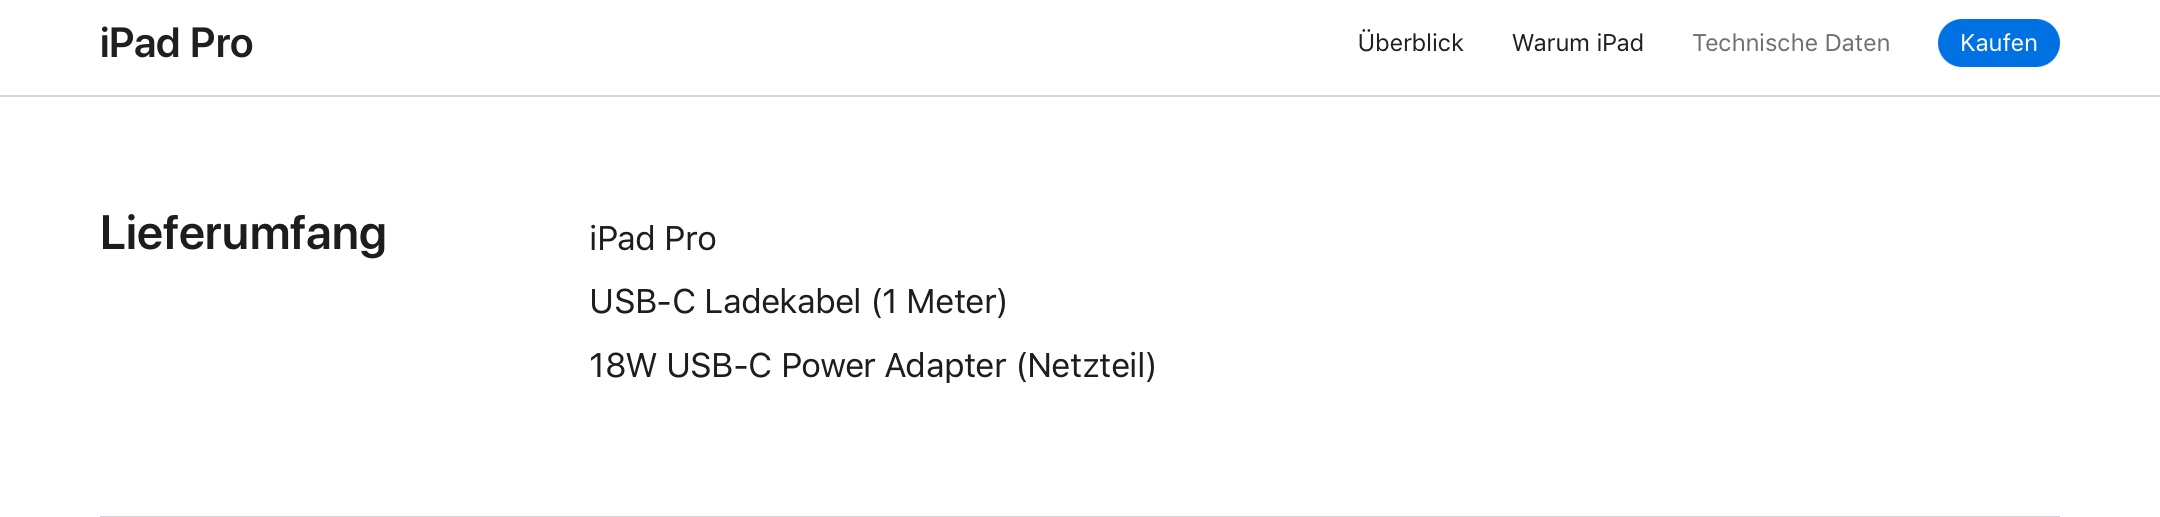The height and width of the screenshot is (517, 2160).
Task: Click the Lieferumfang section heading
Action: [x=243, y=233]
